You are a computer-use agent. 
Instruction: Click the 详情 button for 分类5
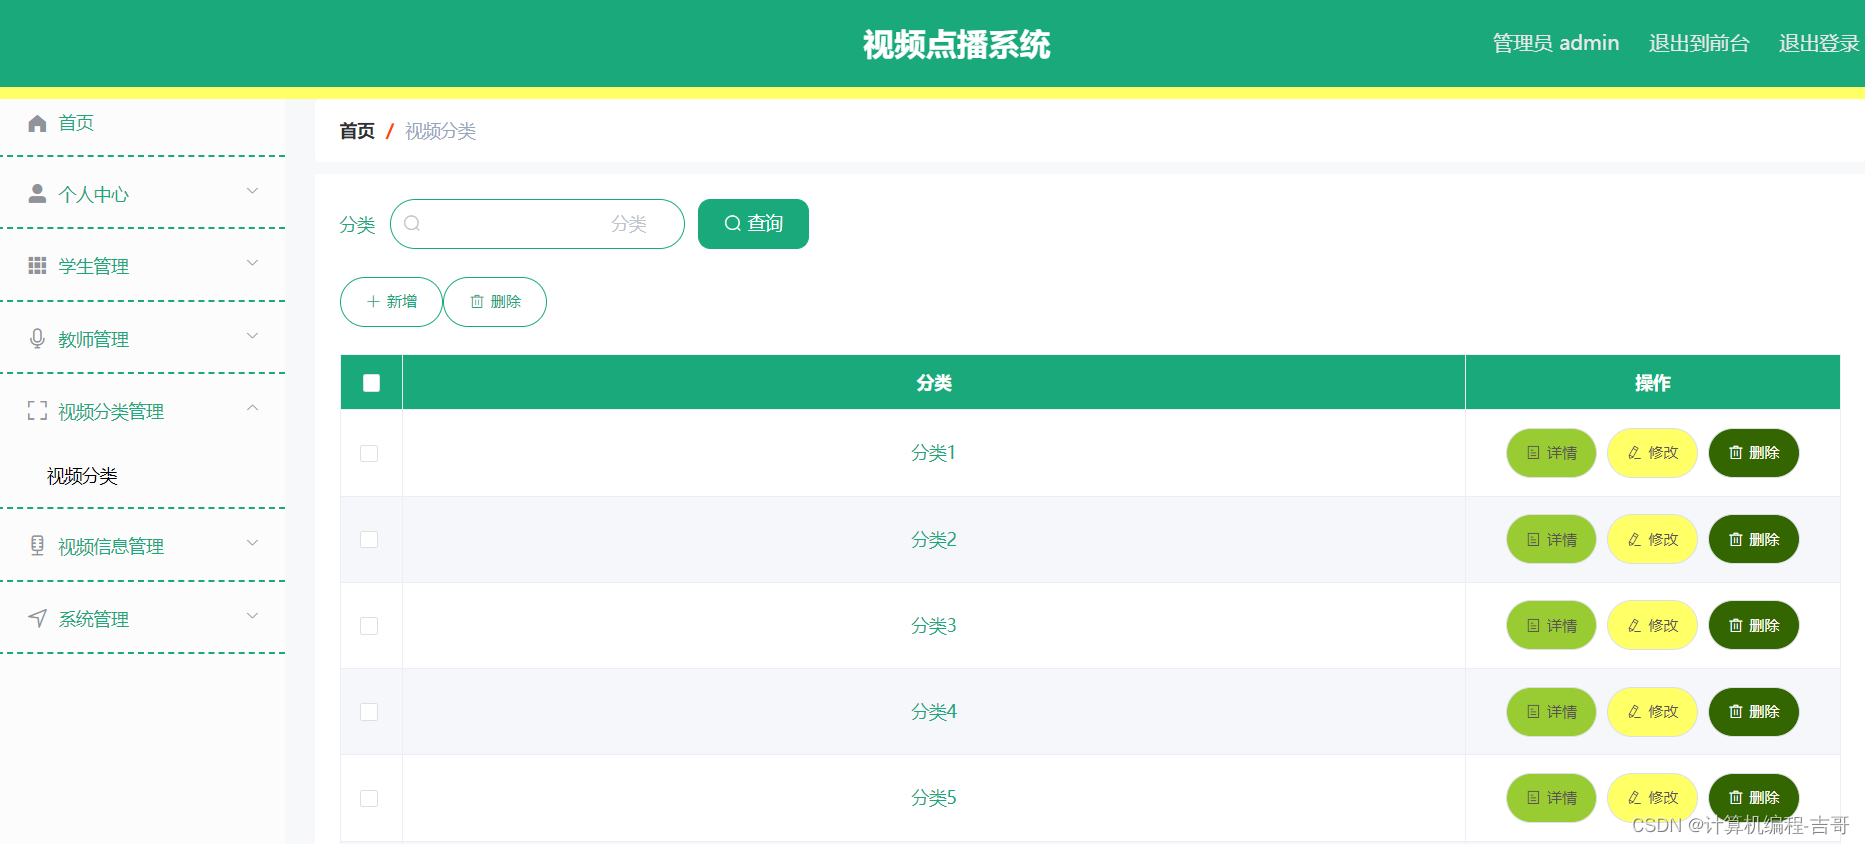click(x=1551, y=798)
